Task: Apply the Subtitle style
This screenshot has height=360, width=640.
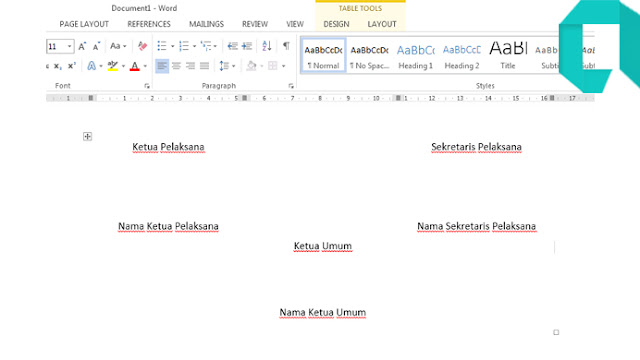Action: click(x=546, y=56)
